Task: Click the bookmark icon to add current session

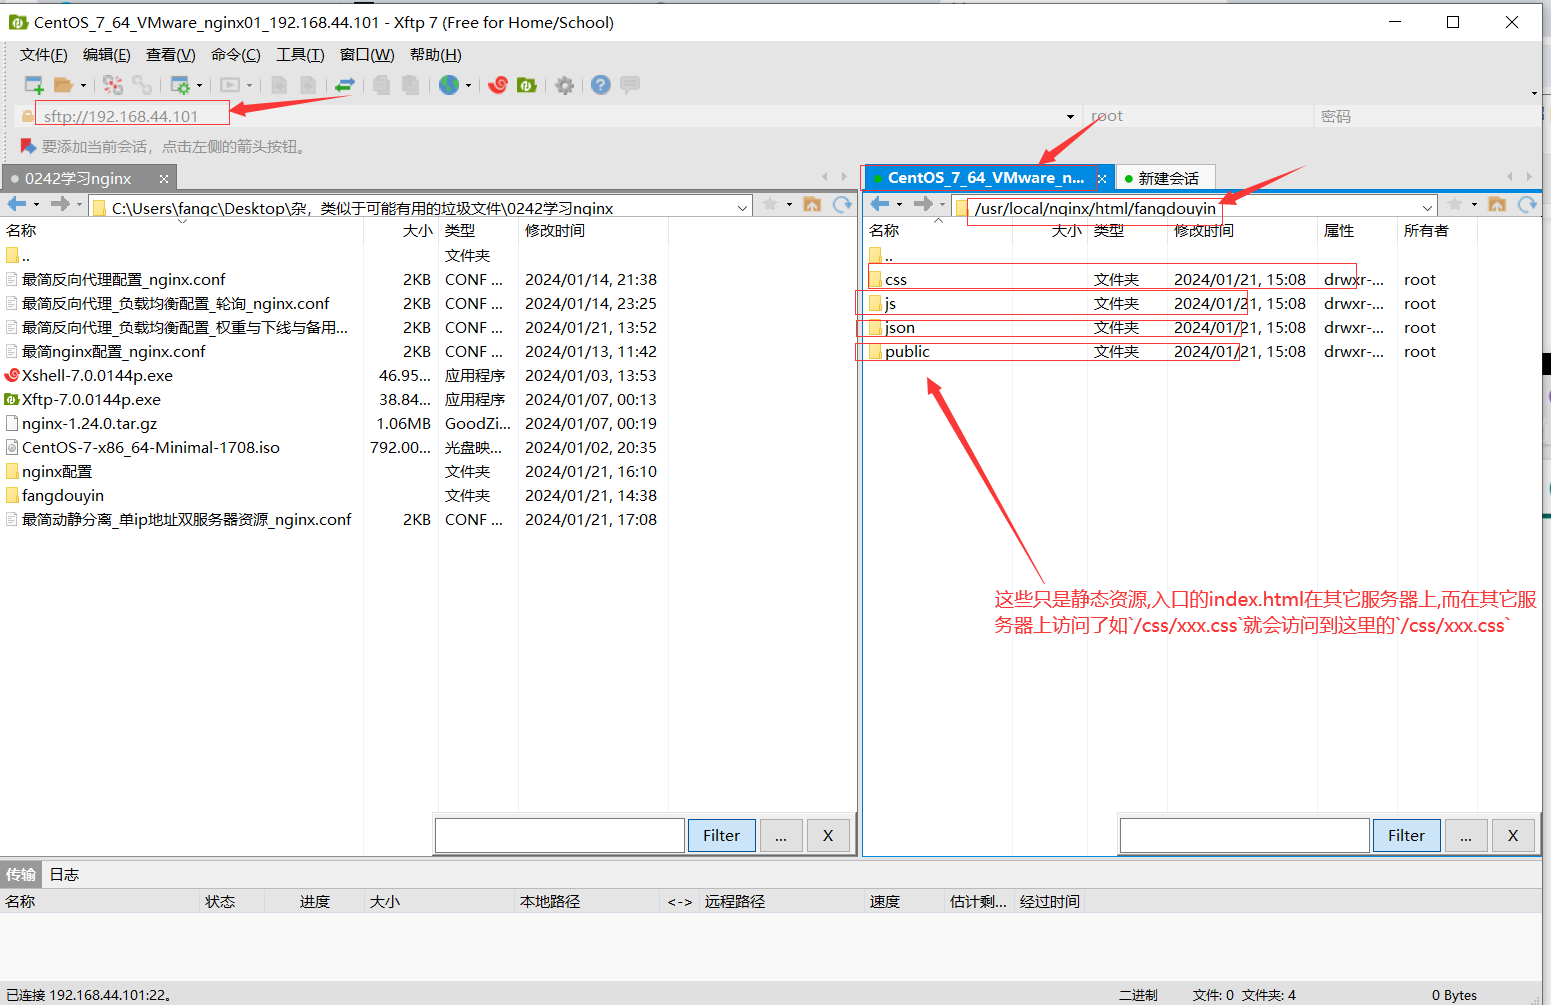Action: tap(28, 146)
